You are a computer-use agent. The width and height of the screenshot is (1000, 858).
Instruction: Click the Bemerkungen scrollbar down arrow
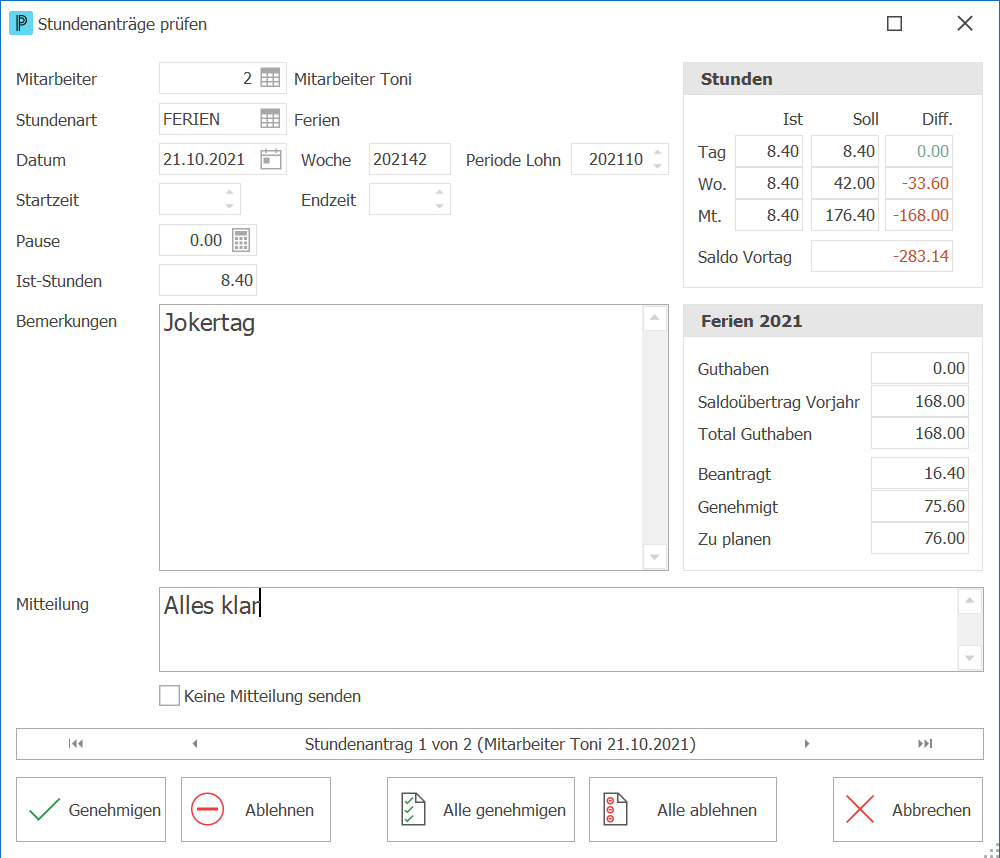(654, 557)
